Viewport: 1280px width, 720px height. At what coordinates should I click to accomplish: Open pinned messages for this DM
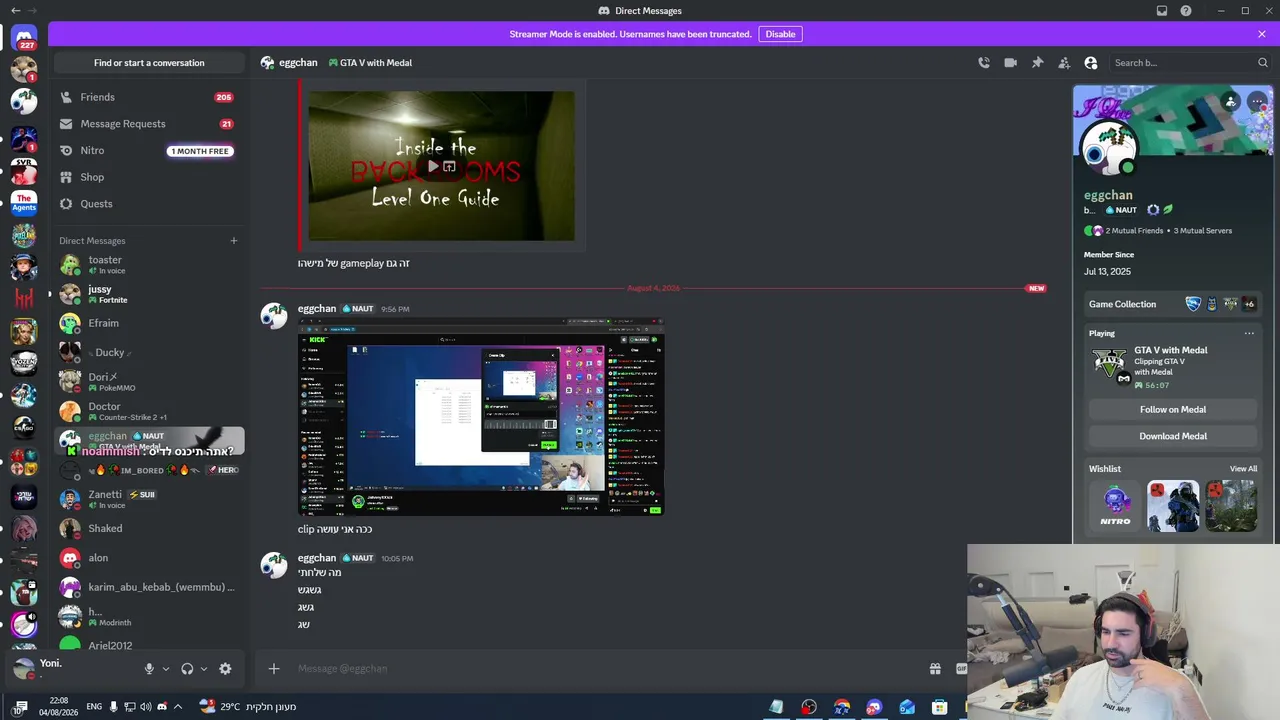point(1038,62)
